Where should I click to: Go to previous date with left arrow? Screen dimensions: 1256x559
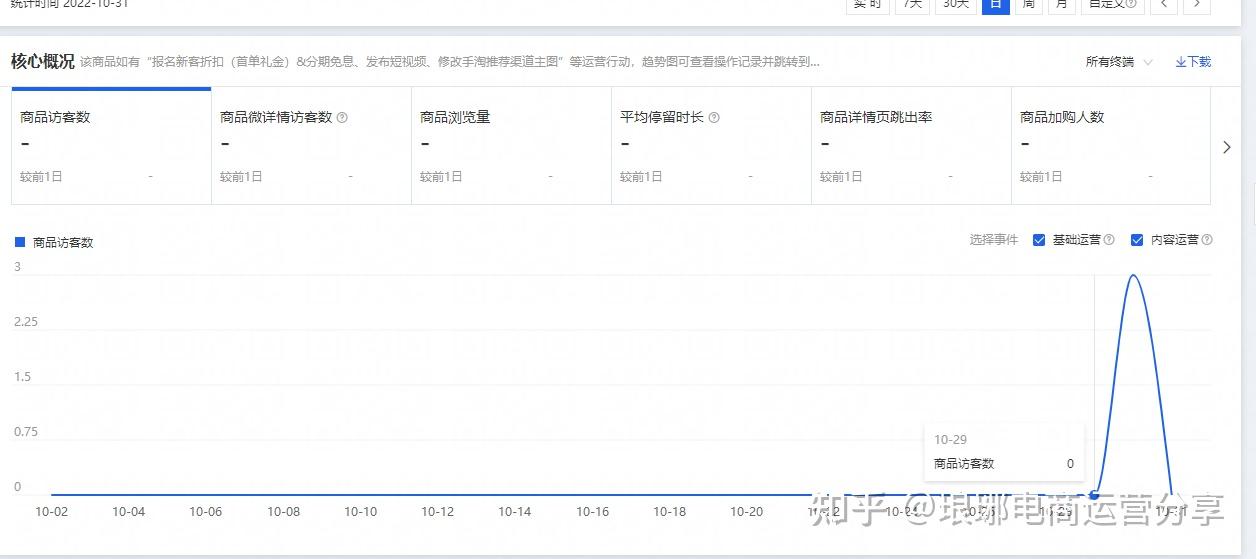pos(1163,5)
